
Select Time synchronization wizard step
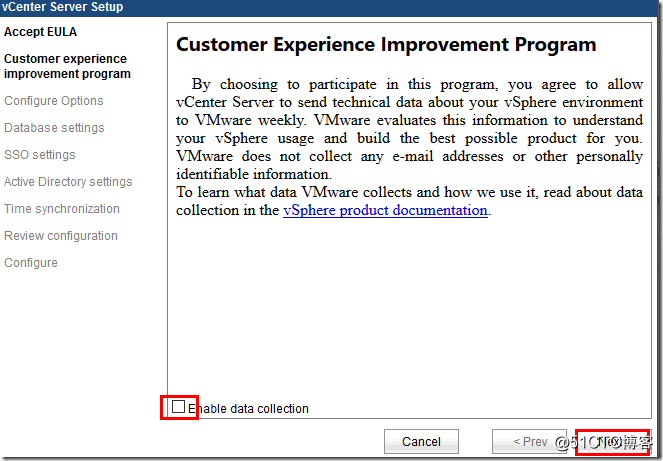coord(62,209)
